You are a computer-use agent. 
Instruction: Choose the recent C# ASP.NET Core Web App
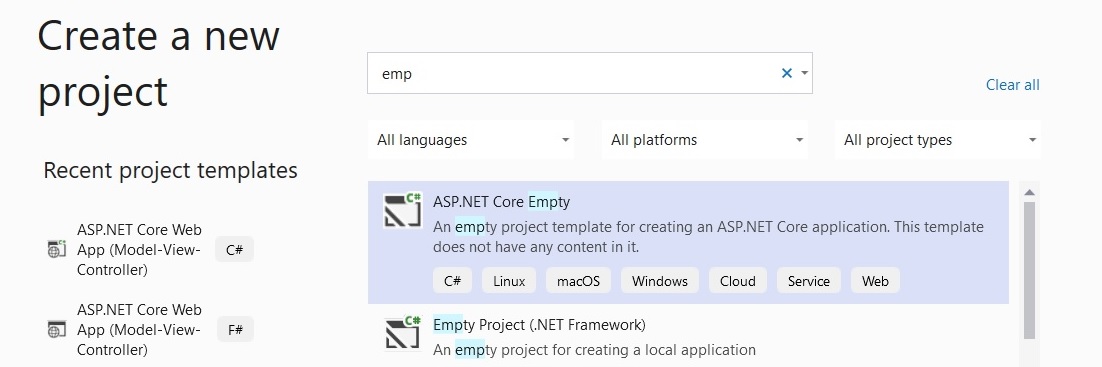(149, 250)
